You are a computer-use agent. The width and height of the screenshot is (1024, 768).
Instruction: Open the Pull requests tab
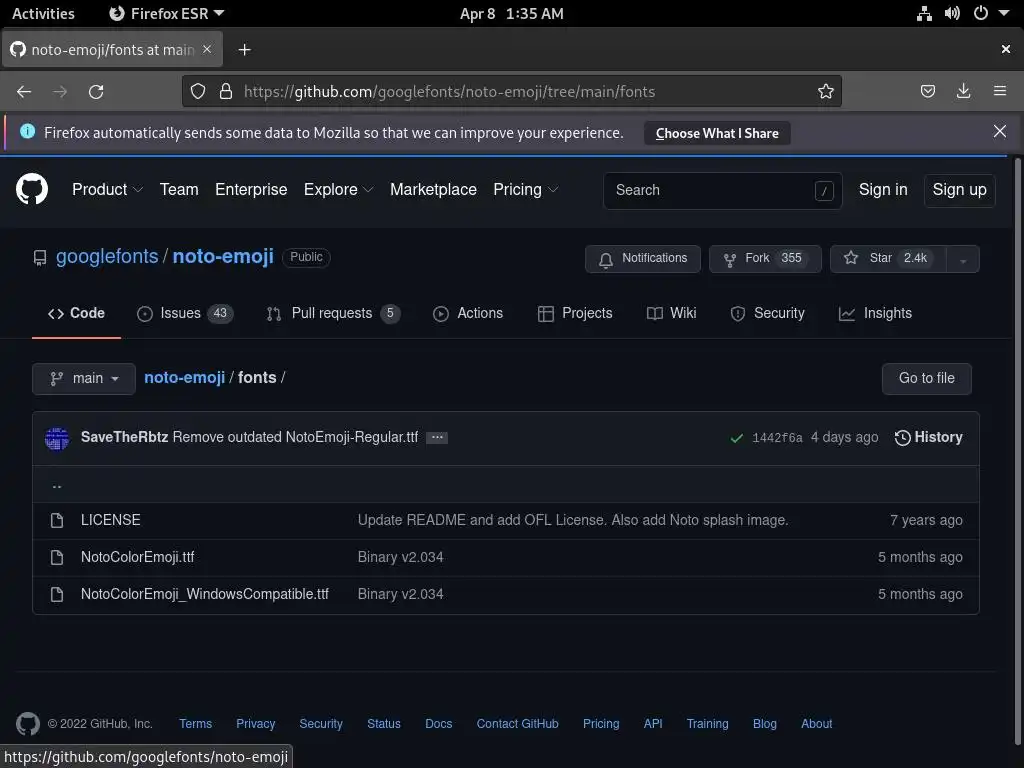333,313
